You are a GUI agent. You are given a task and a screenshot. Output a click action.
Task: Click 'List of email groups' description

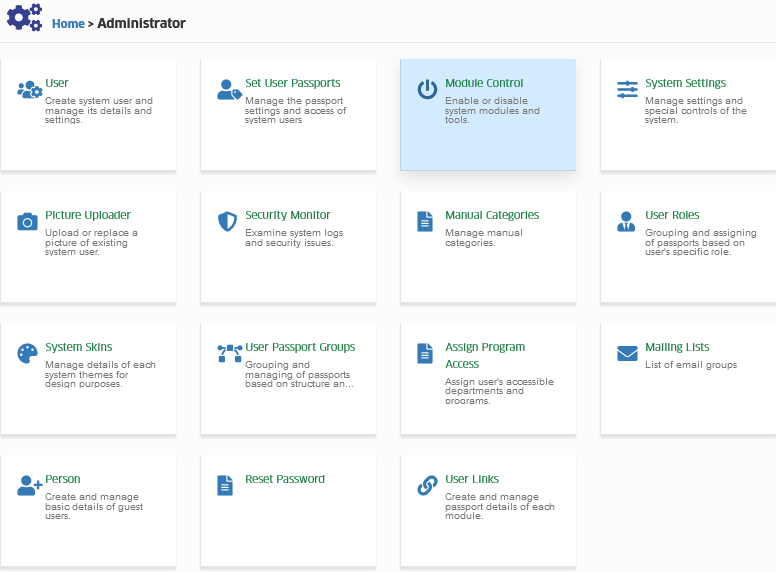point(691,365)
